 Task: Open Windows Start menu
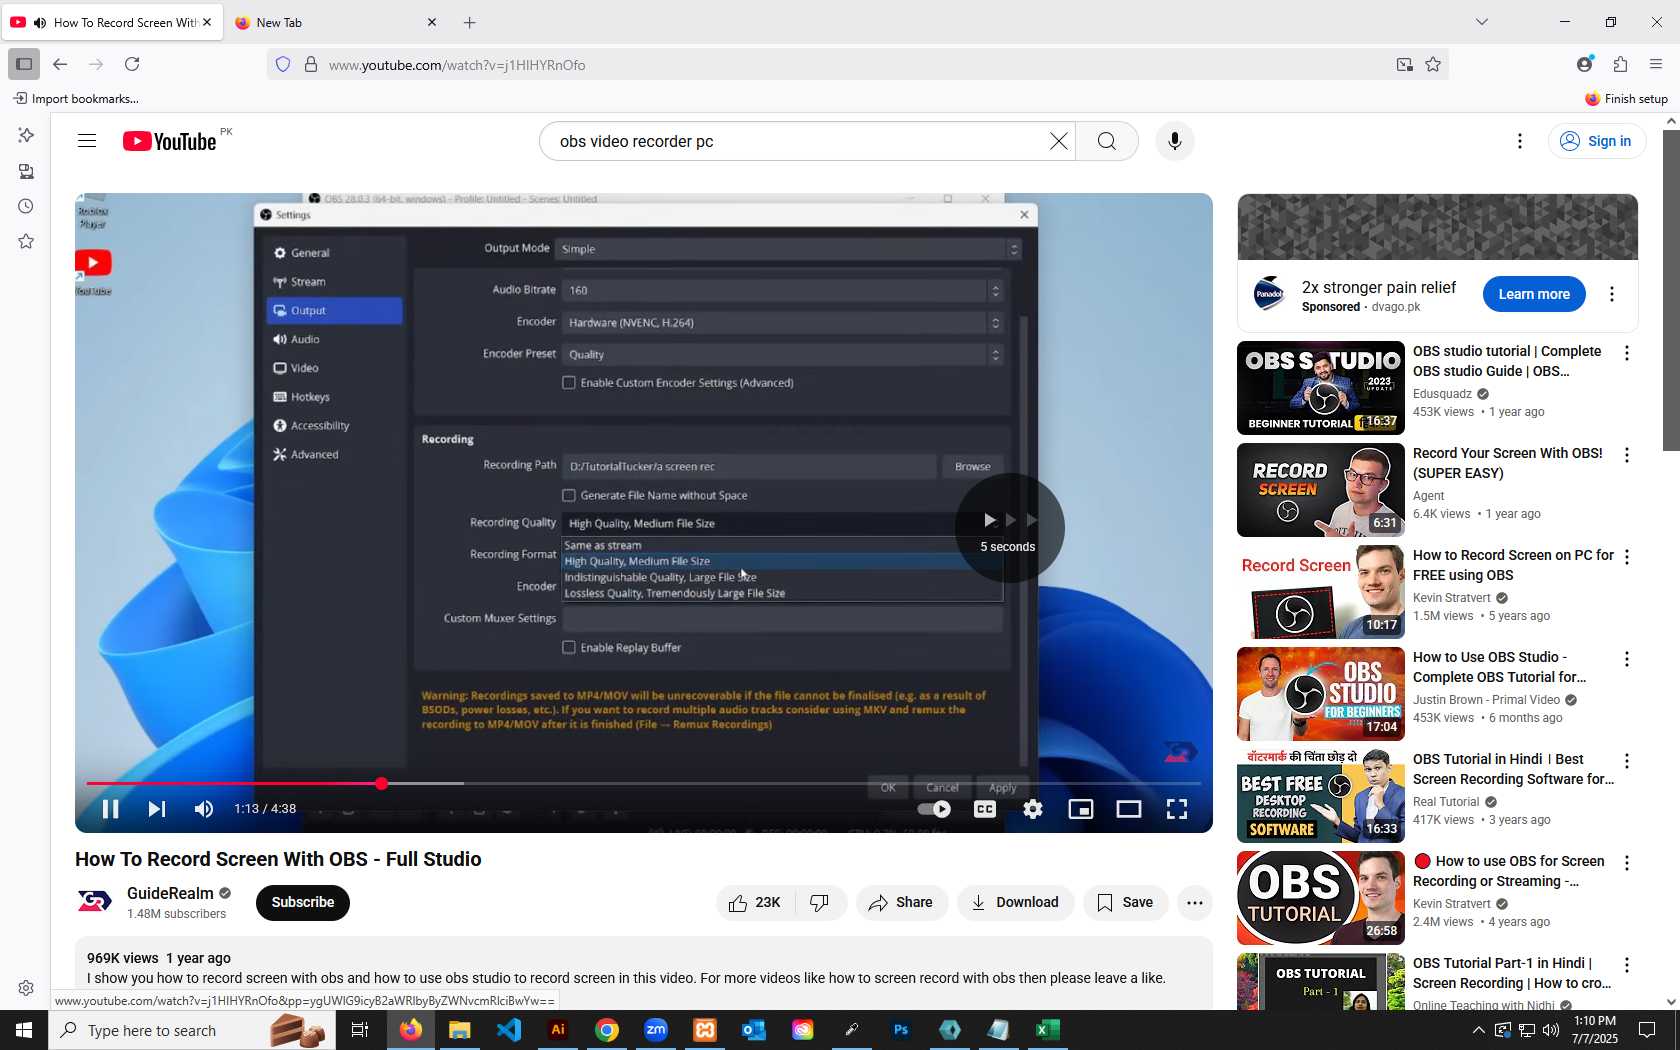pos(24,1030)
